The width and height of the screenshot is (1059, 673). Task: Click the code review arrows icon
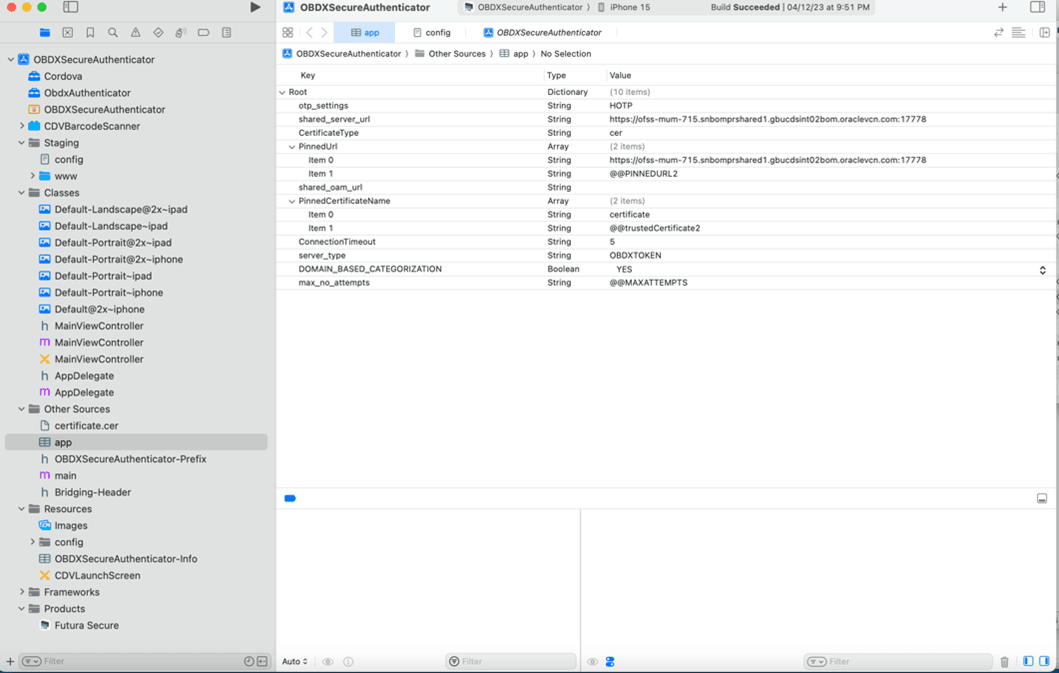998,32
